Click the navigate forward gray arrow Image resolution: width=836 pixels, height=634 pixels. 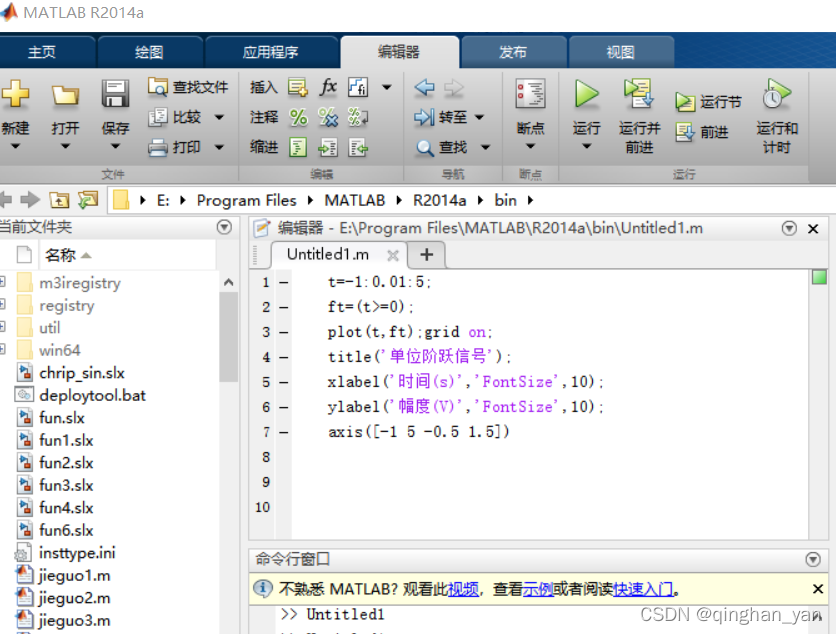tap(454, 87)
